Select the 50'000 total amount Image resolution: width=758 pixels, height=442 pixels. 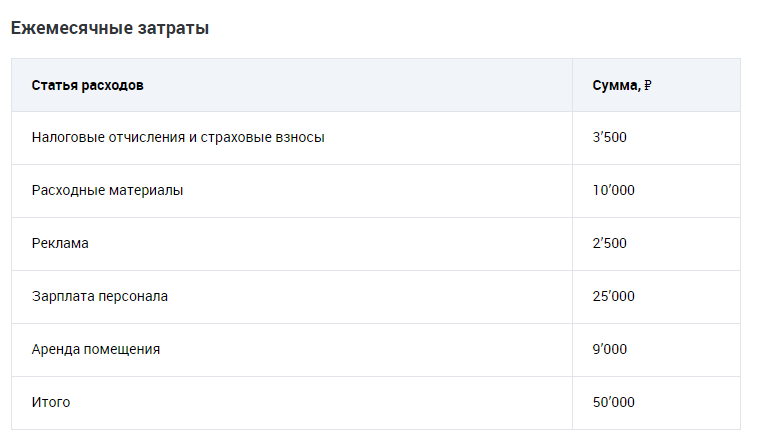(x=613, y=402)
